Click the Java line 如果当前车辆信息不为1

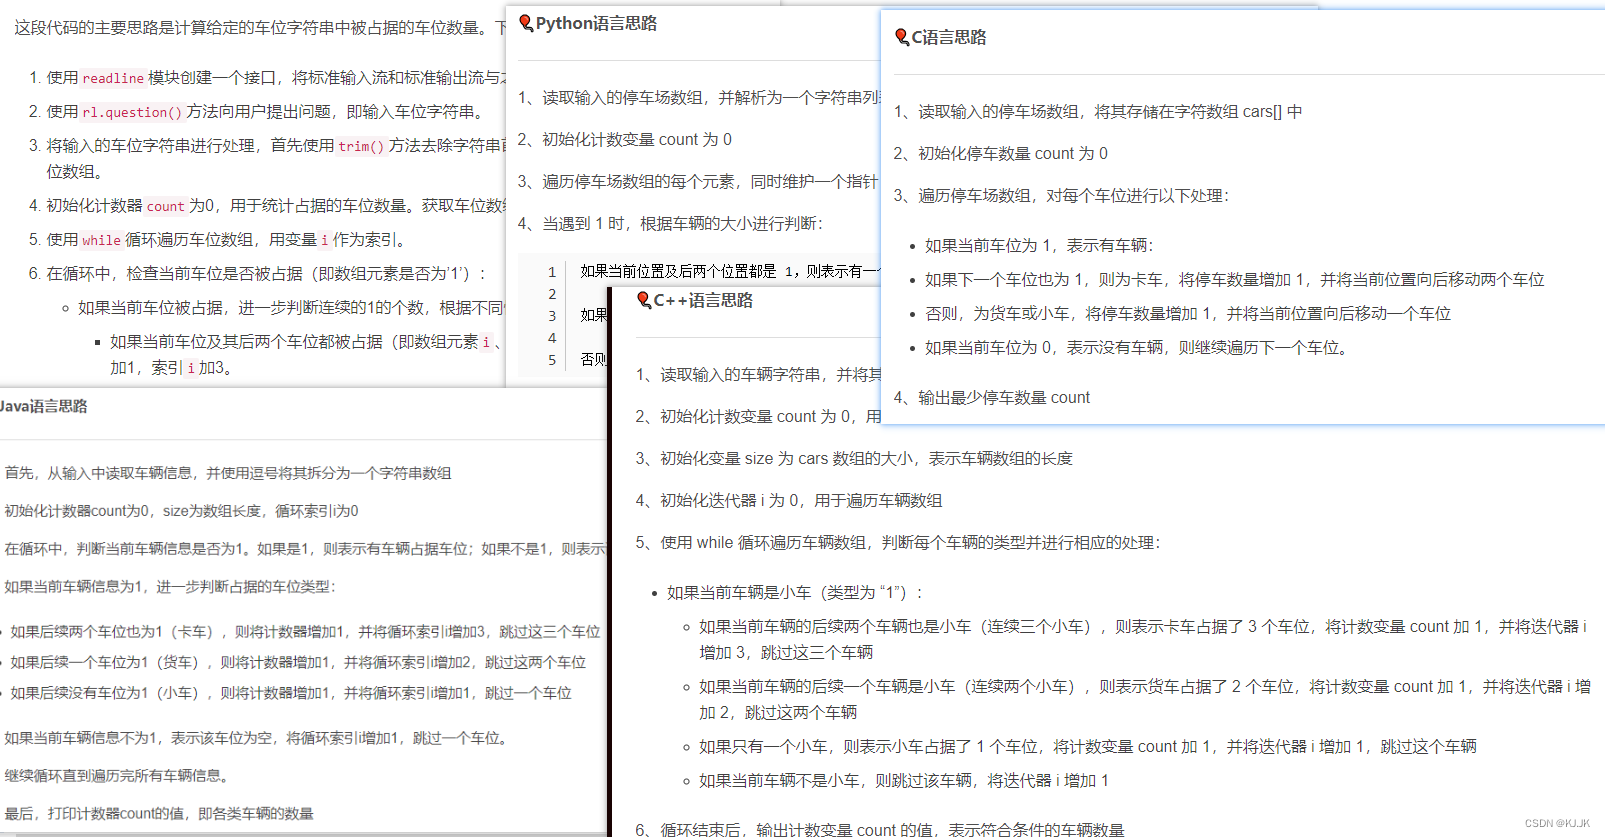click(x=259, y=738)
